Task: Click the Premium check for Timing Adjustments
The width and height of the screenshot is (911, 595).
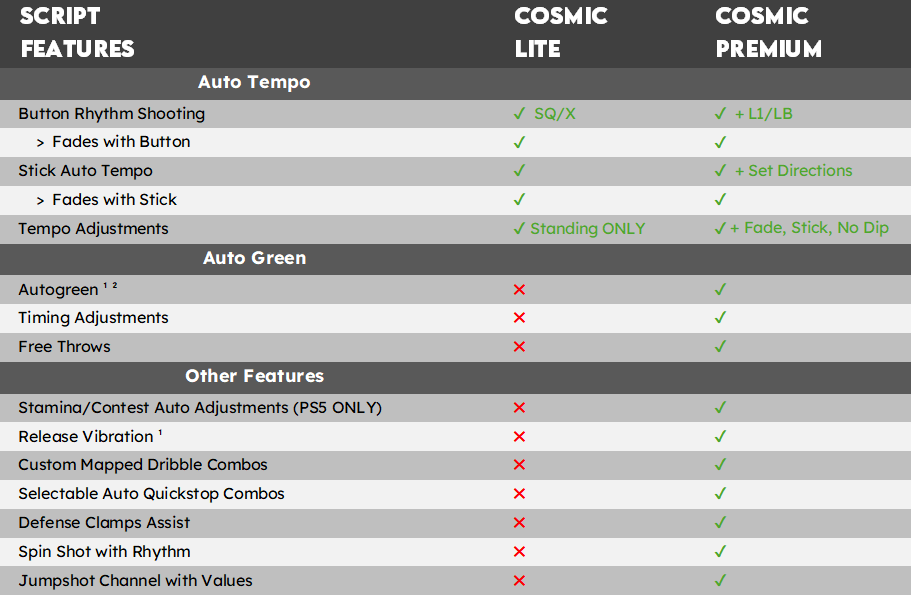Action: (721, 318)
